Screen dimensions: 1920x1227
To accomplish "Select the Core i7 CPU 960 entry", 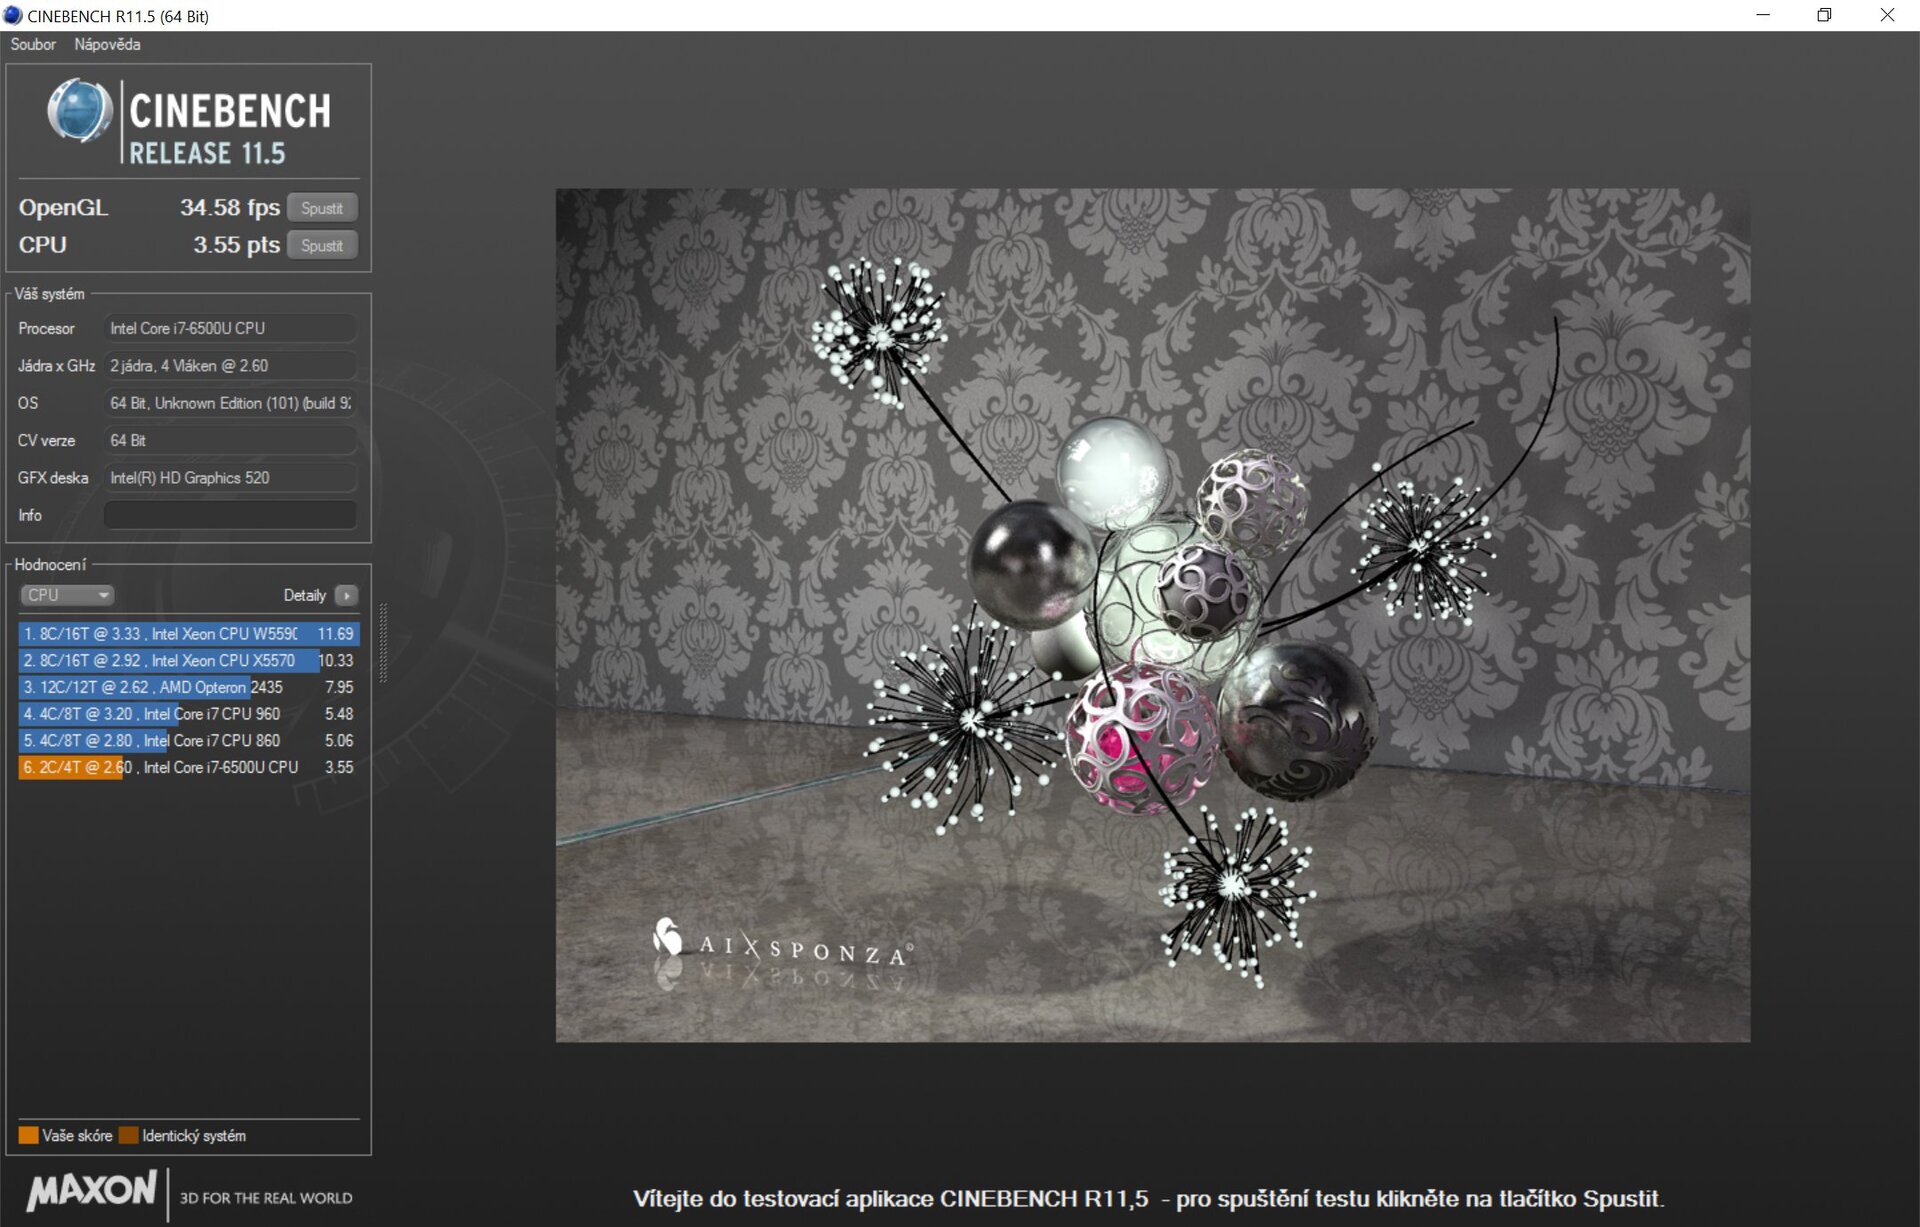I will coord(188,714).
